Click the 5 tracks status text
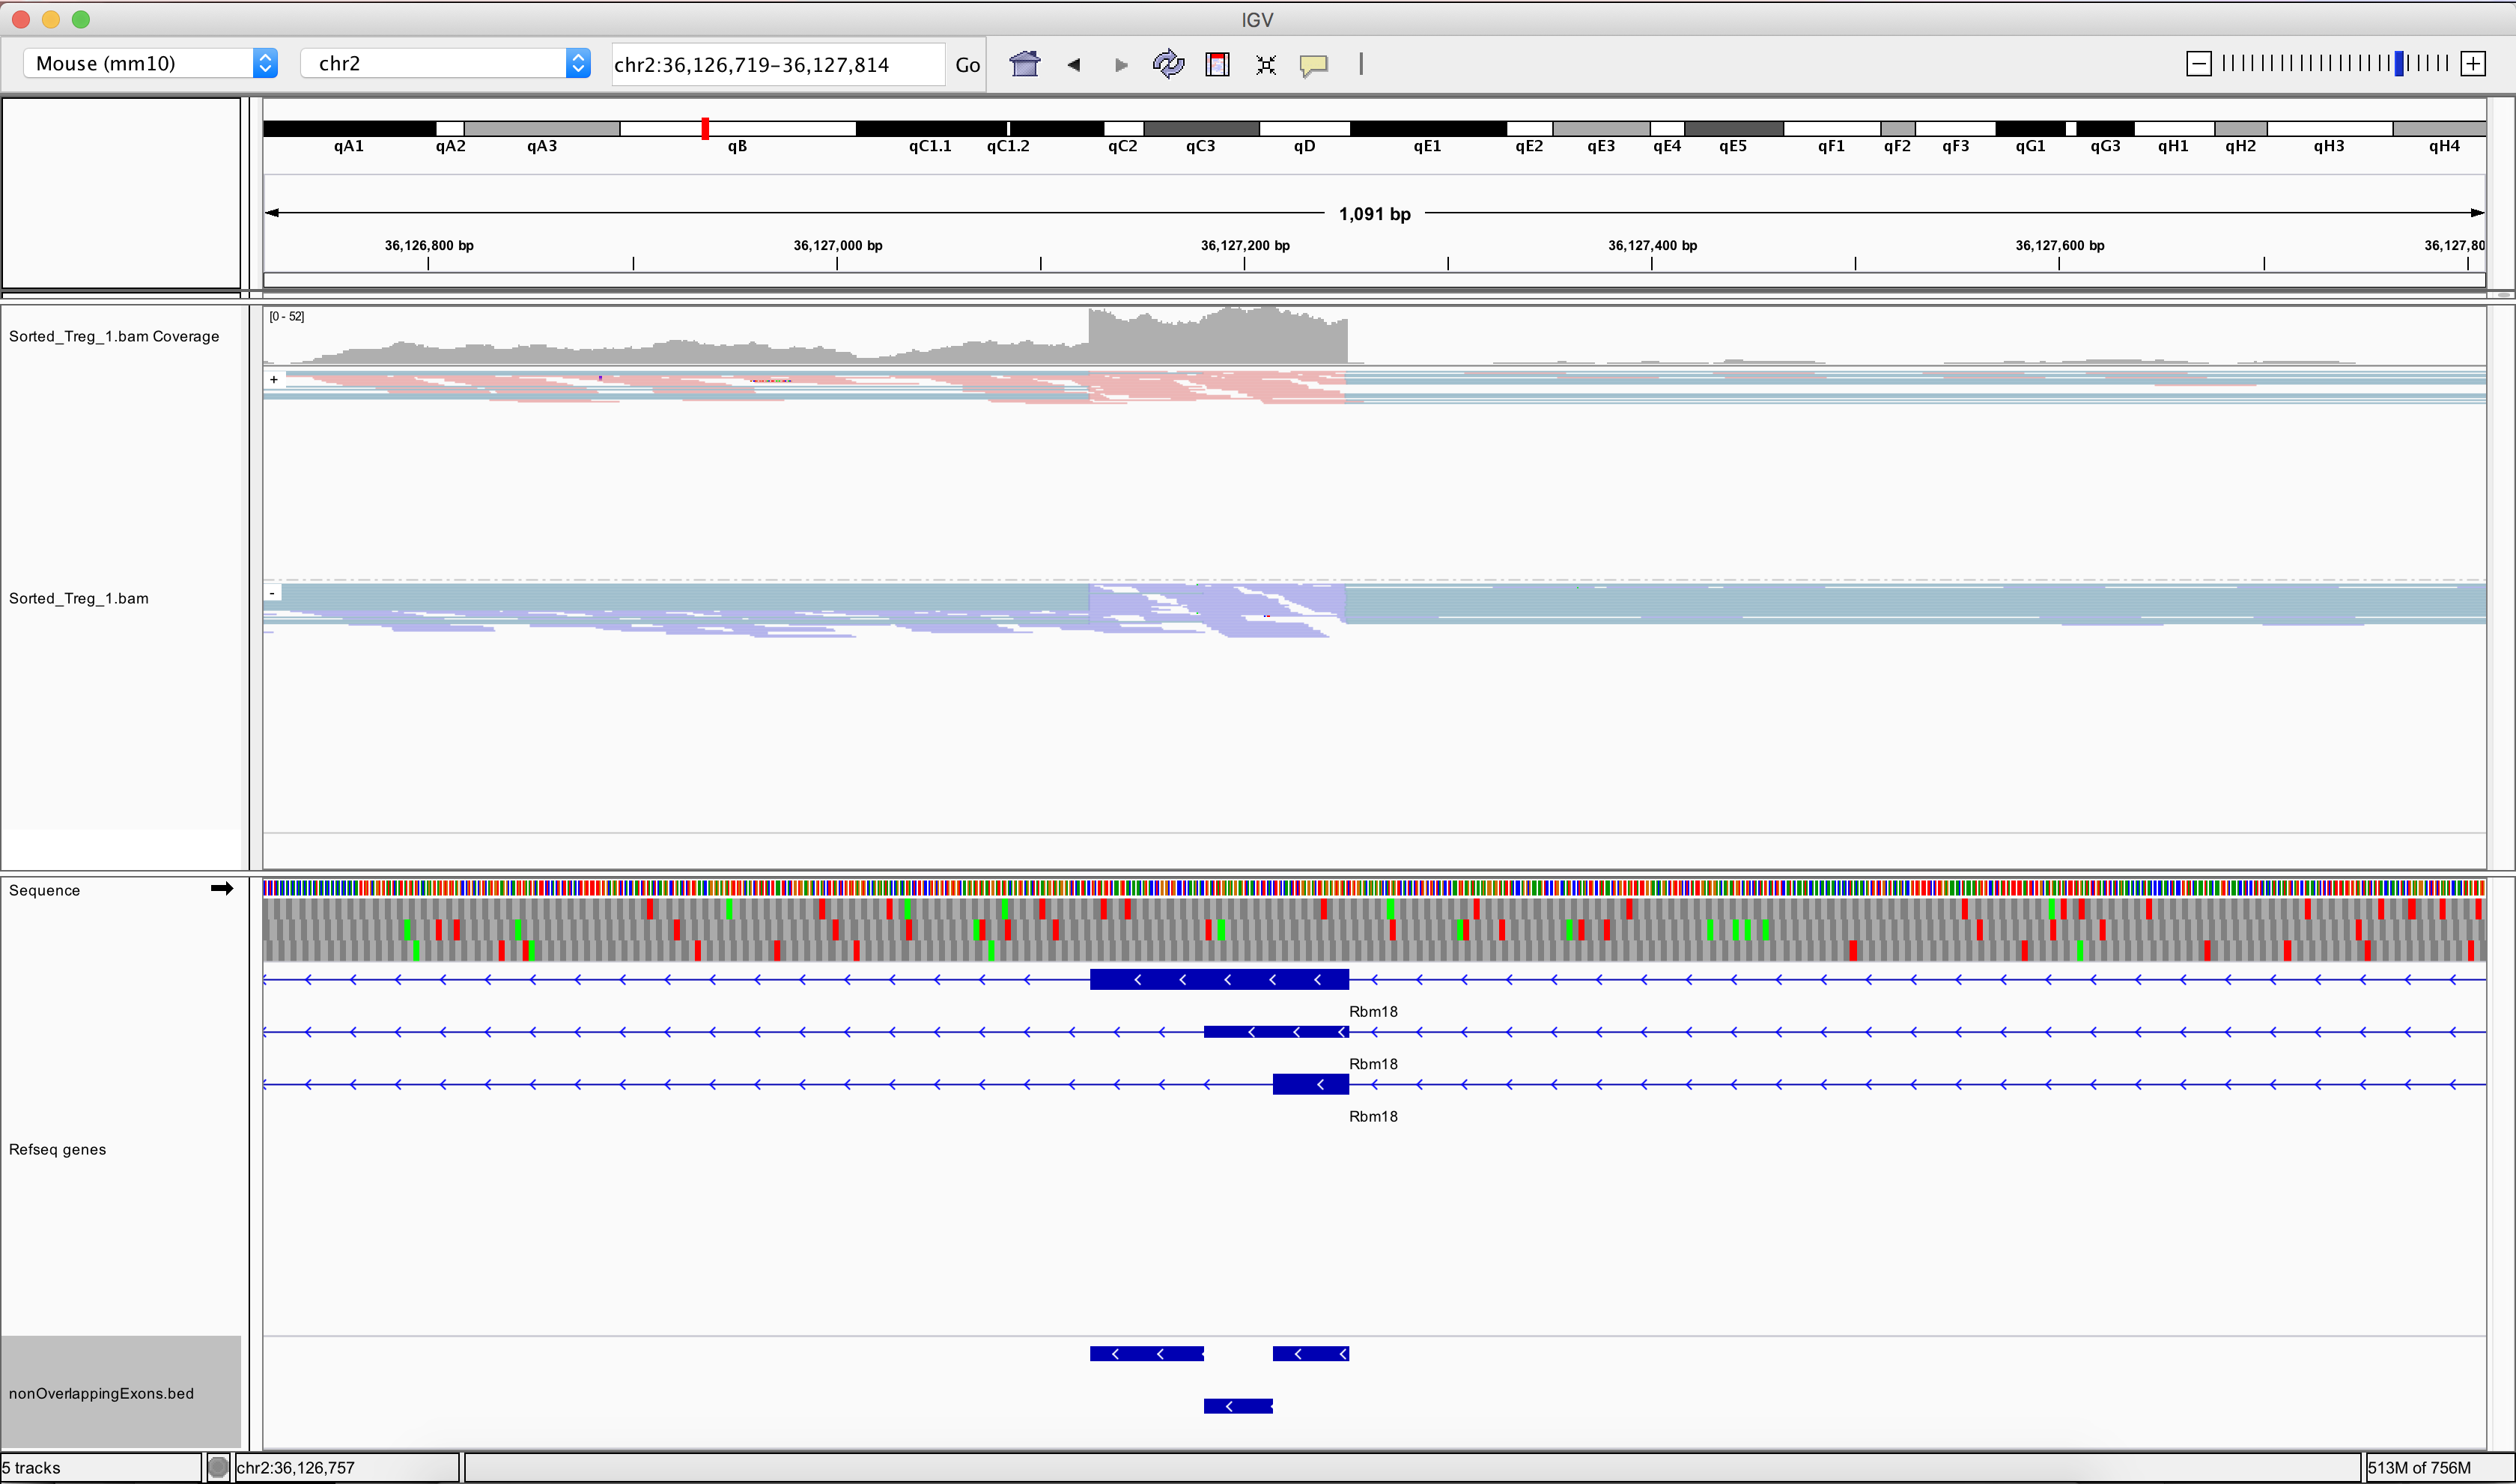The width and height of the screenshot is (2516, 1484). click(x=32, y=1467)
